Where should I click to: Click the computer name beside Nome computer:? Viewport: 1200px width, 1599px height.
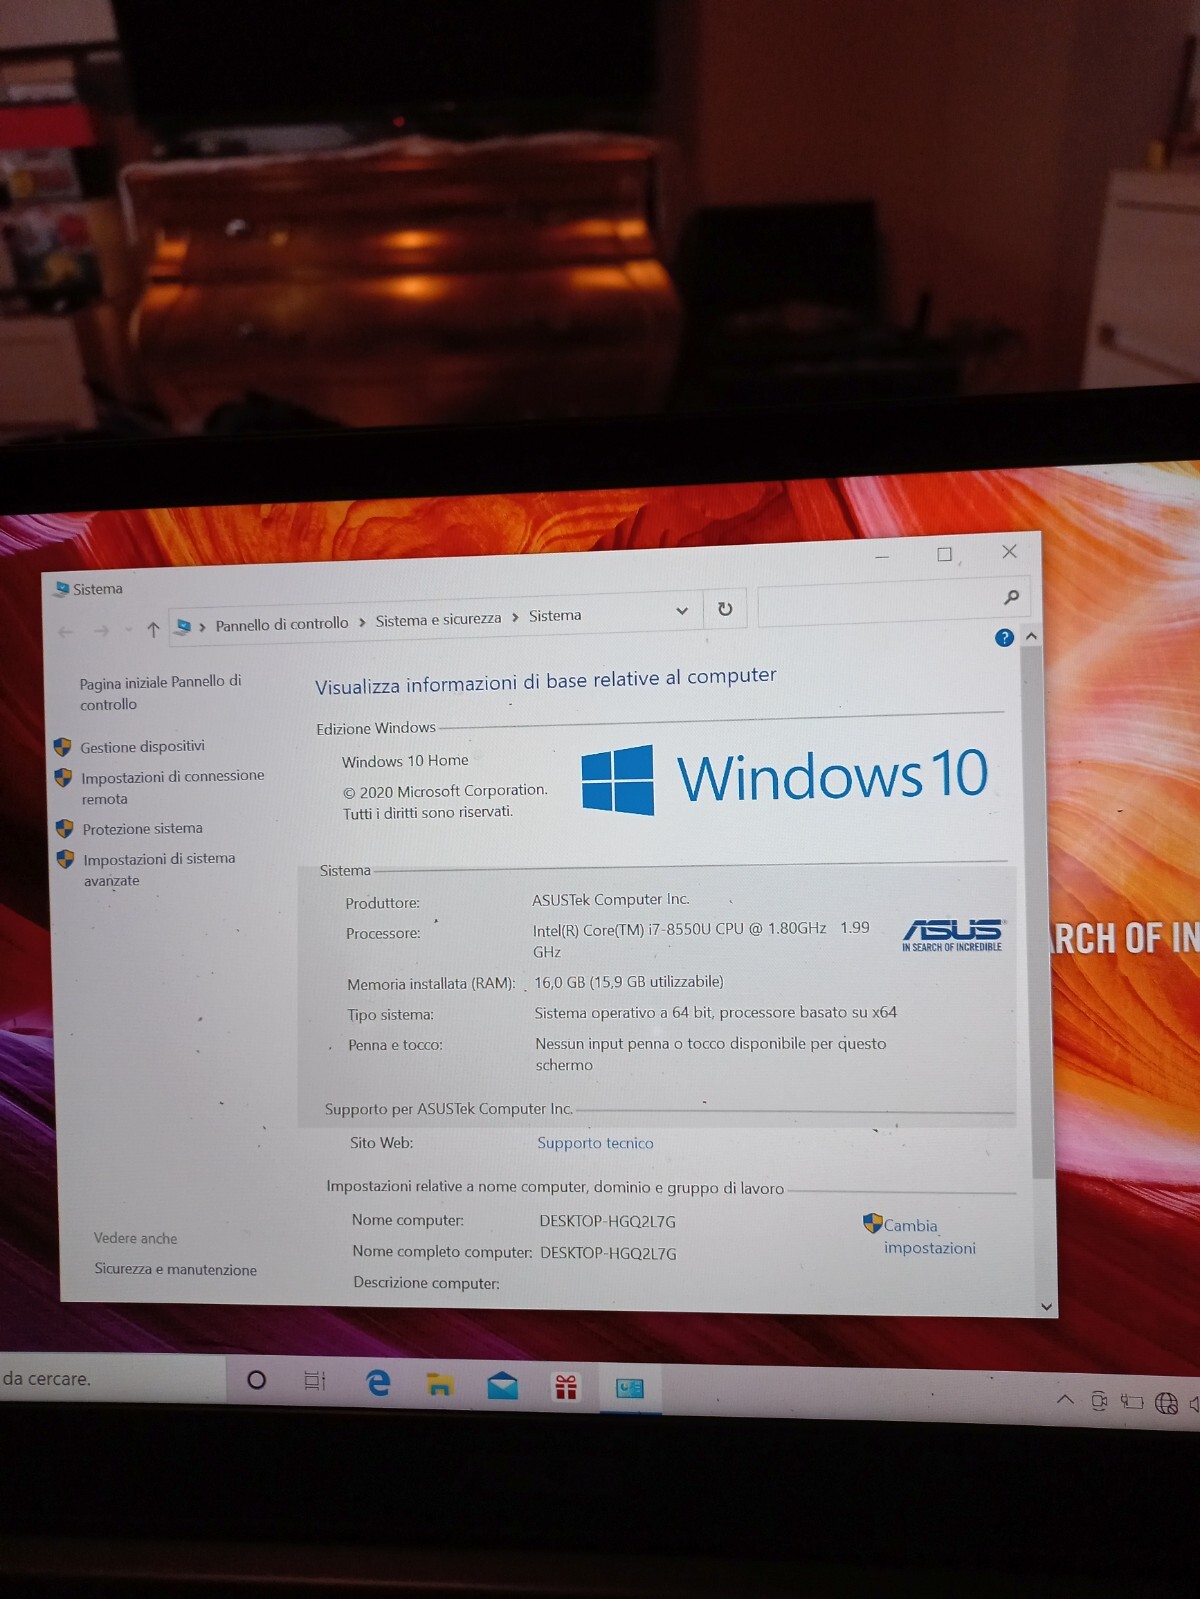point(607,1221)
